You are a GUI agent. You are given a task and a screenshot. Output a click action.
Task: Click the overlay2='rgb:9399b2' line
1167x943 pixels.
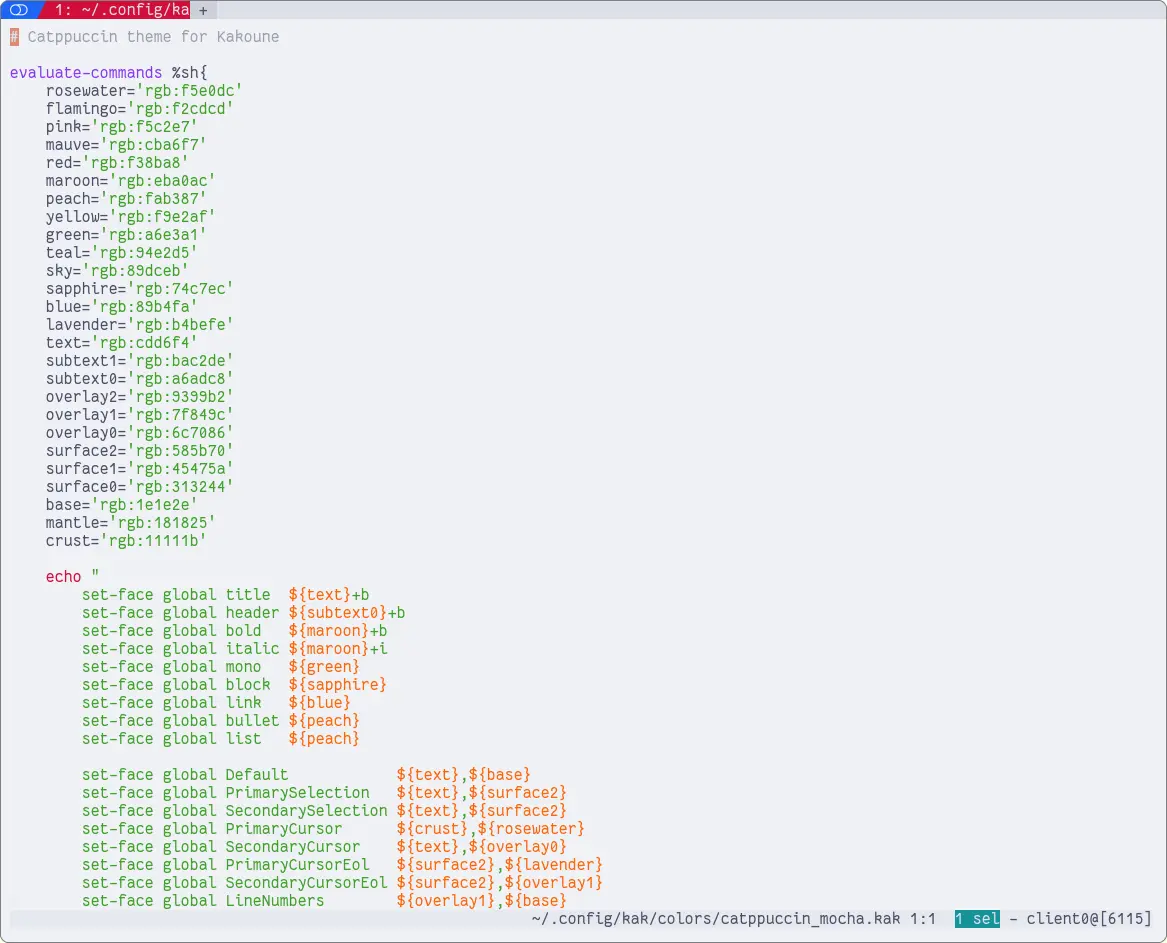click(139, 397)
